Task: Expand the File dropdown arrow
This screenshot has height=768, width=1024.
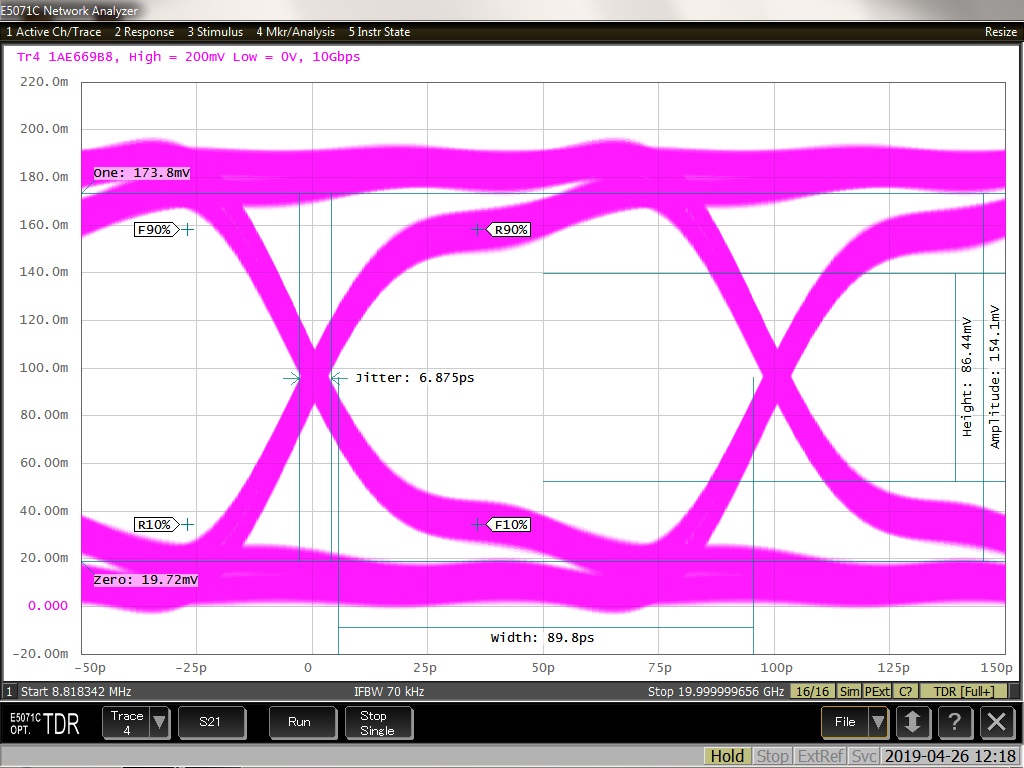Action: [878, 722]
